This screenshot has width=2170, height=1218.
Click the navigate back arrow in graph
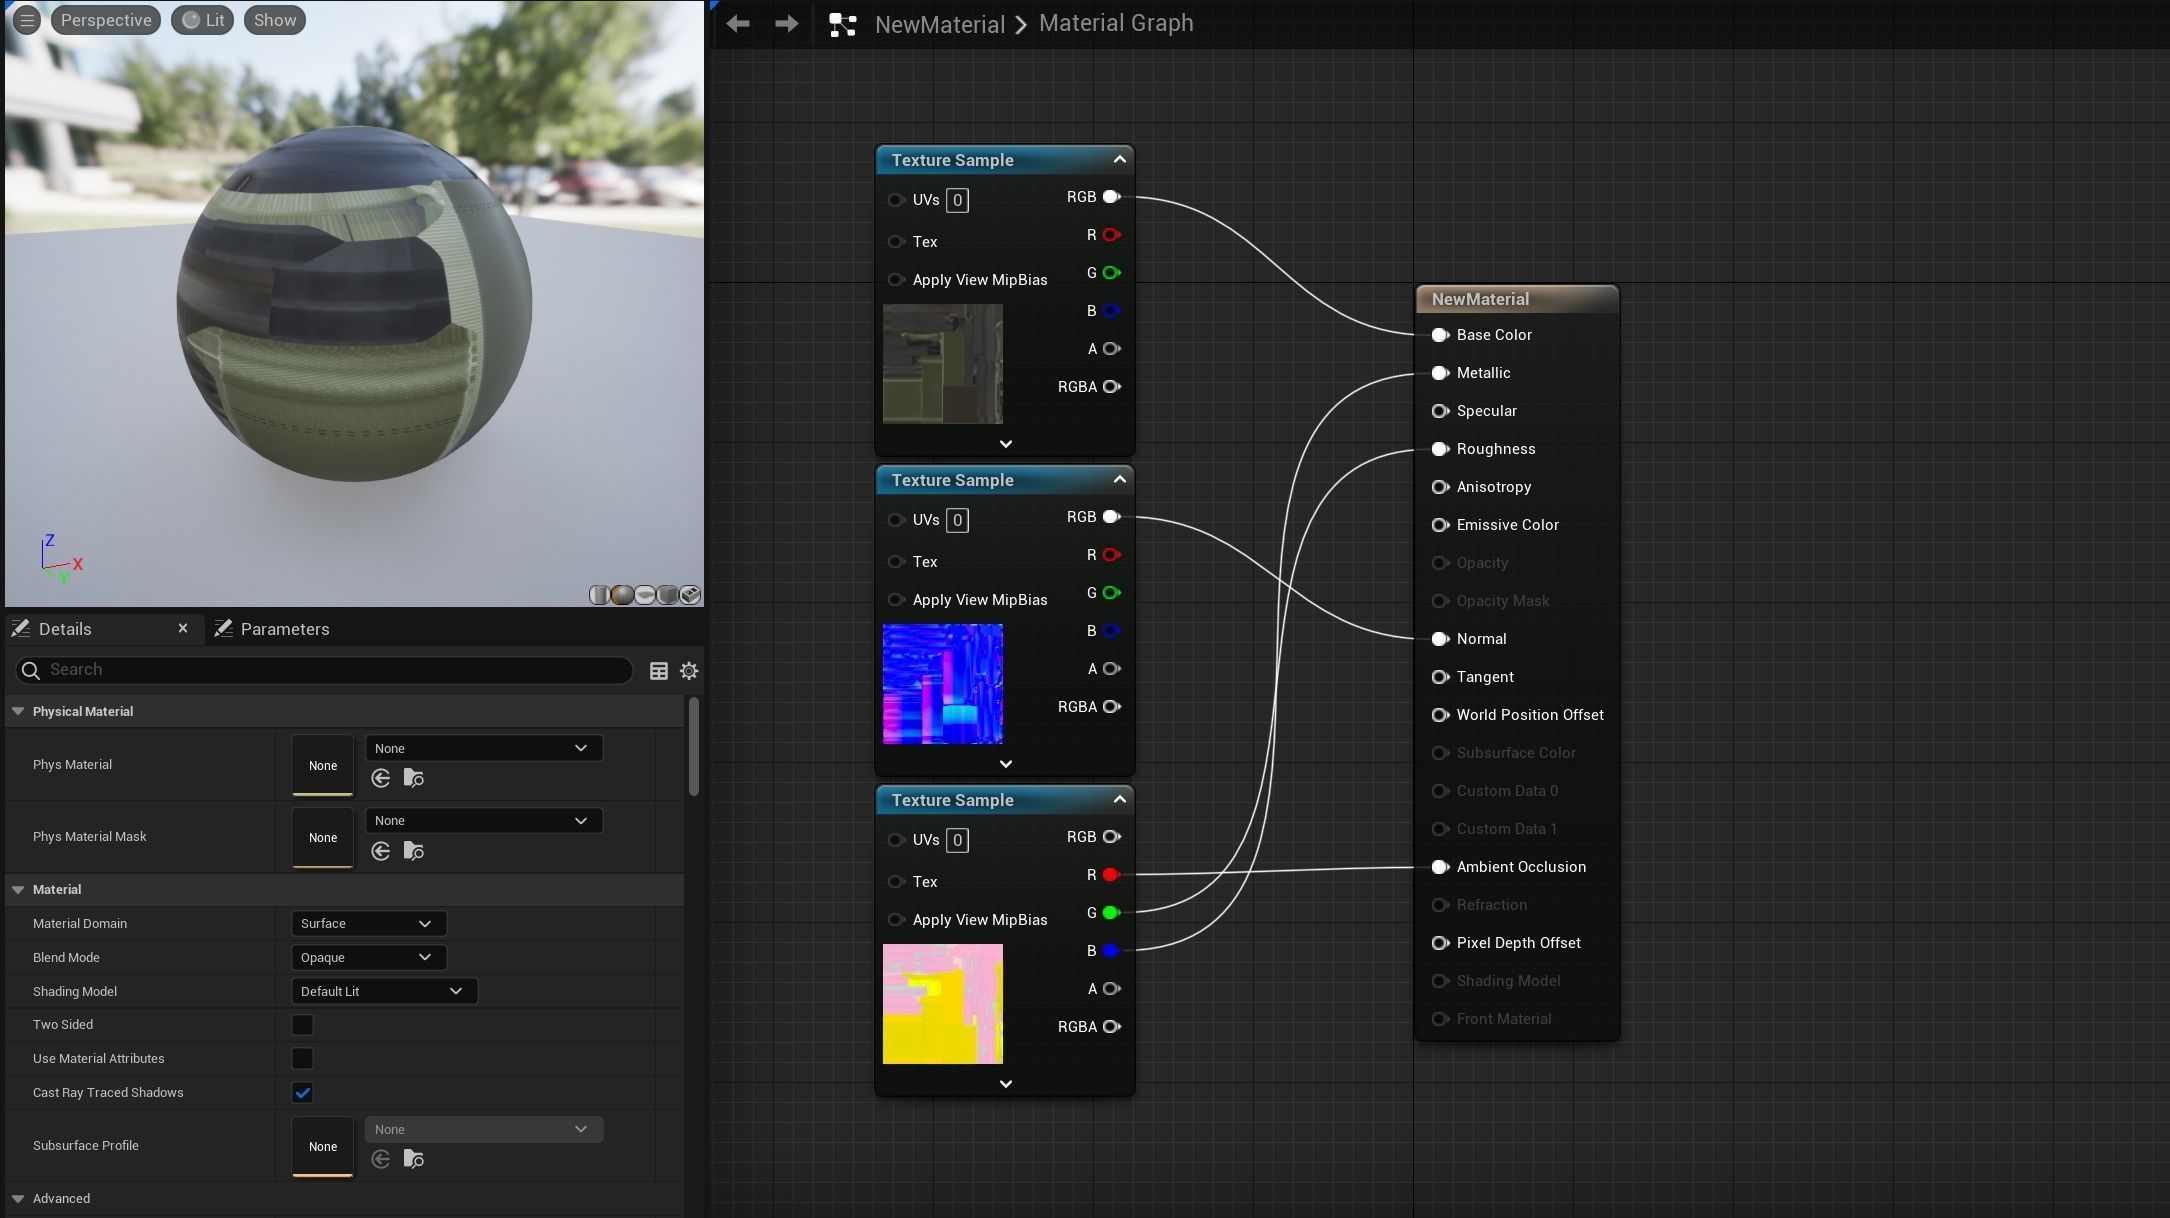738,23
